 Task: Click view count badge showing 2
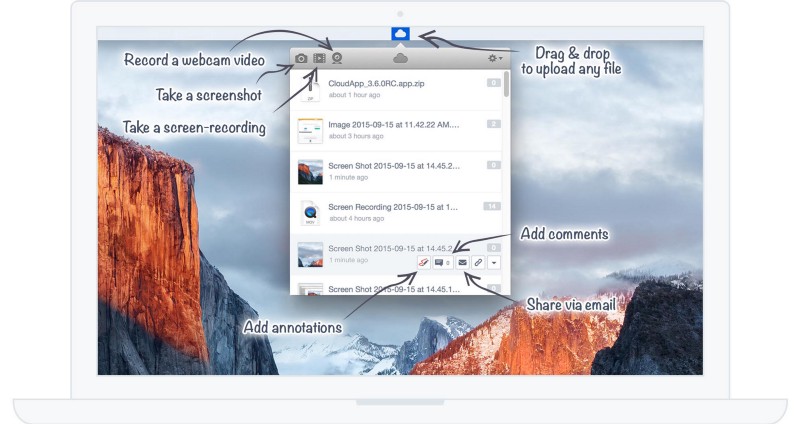493,124
